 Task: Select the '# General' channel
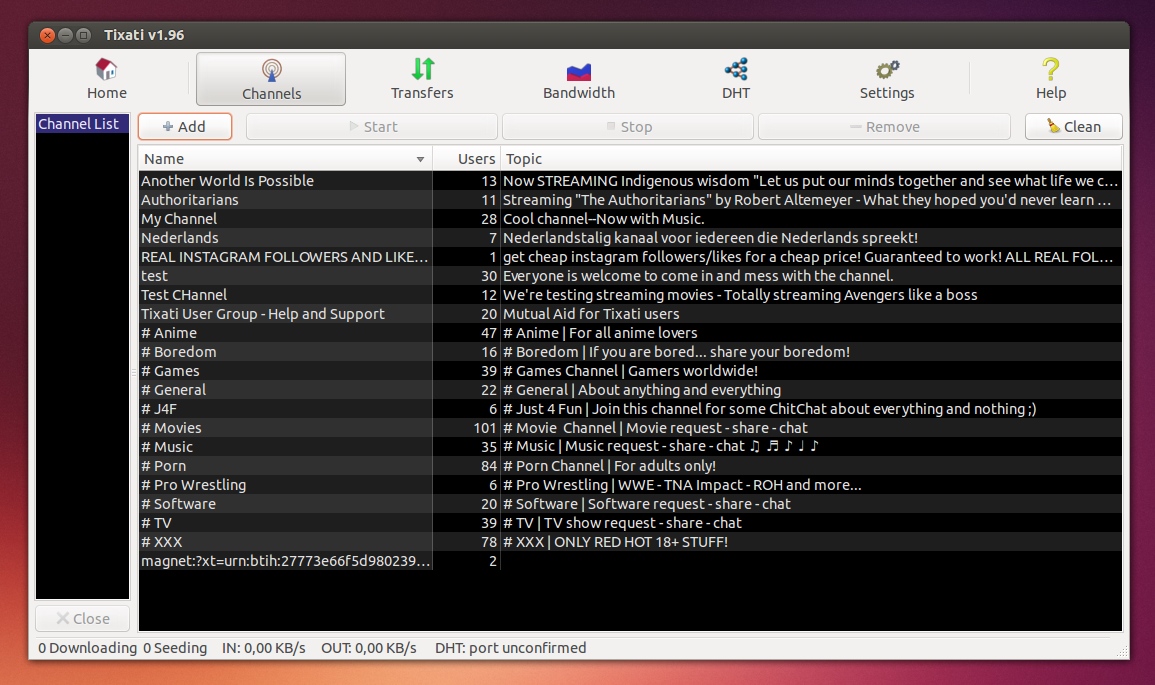point(630,390)
